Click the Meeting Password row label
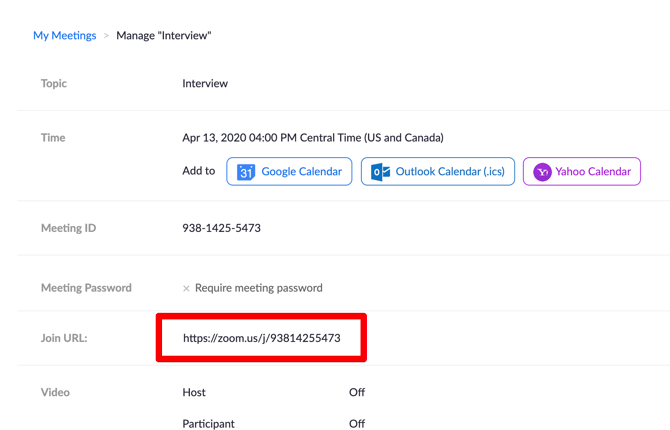Image resolution: width=670 pixels, height=430 pixels. (x=86, y=288)
